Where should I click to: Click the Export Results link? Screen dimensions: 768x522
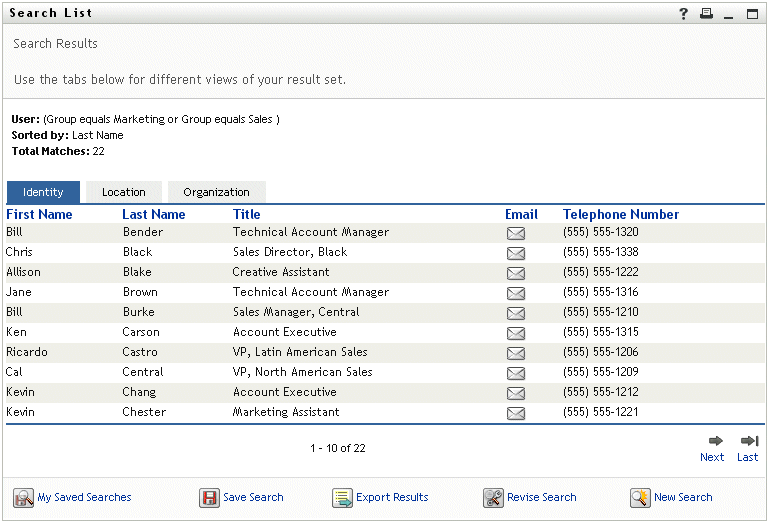coord(391,497)
